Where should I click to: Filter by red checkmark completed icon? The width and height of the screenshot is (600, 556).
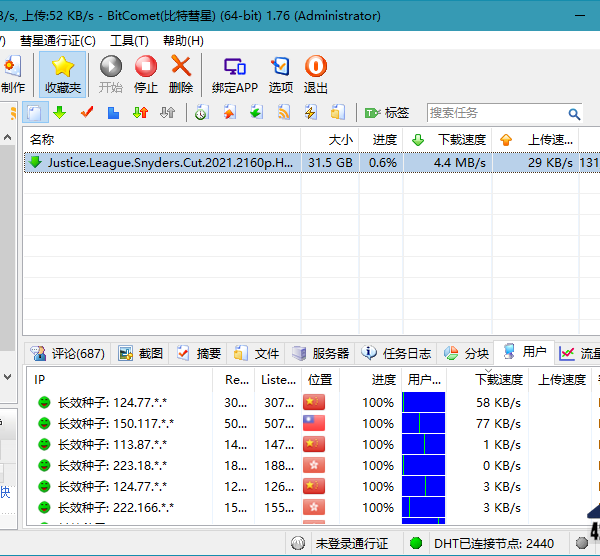(x=87, y=112)
